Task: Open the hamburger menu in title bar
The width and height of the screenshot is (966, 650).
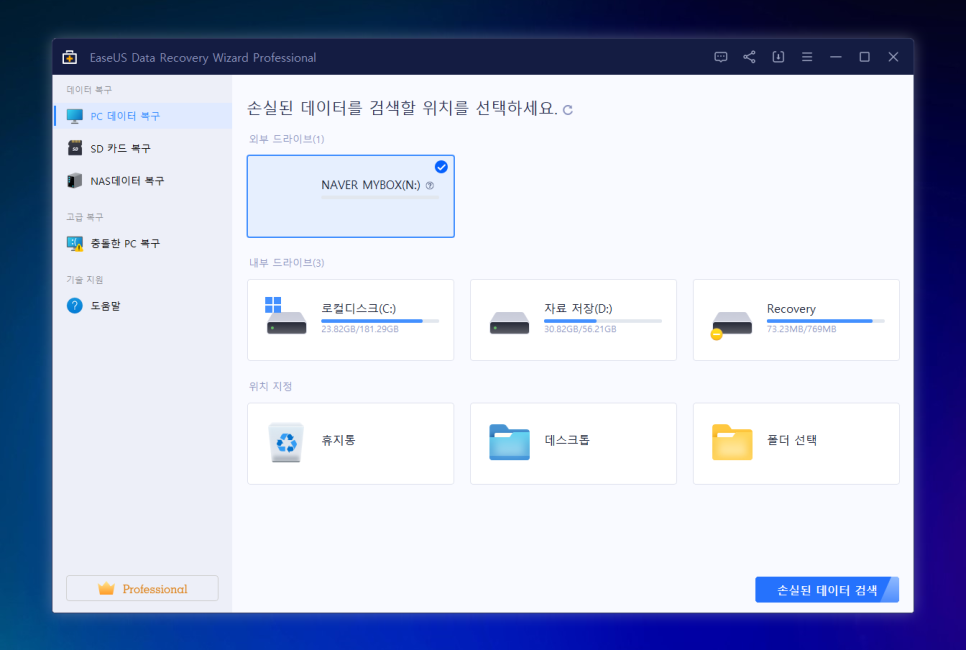Action: coord(806,57)
